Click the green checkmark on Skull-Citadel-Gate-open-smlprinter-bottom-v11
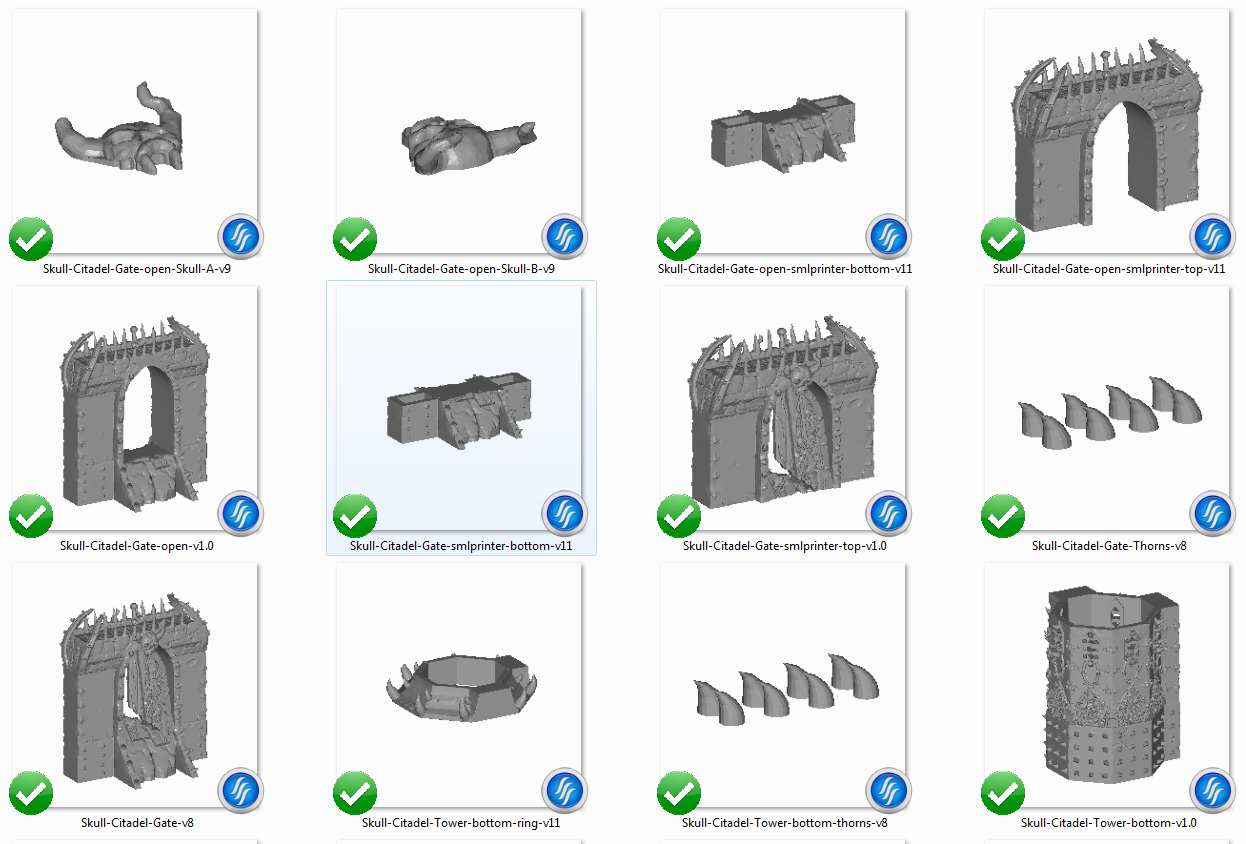 click(x=679, y=239)
